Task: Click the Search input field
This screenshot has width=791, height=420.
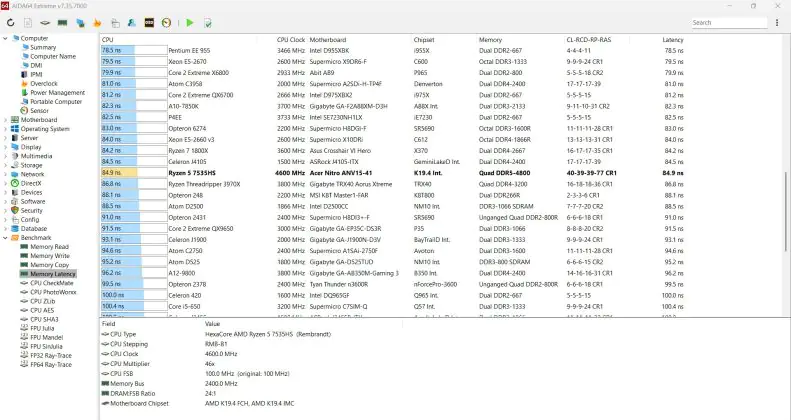Action: [x=729, y=23]
